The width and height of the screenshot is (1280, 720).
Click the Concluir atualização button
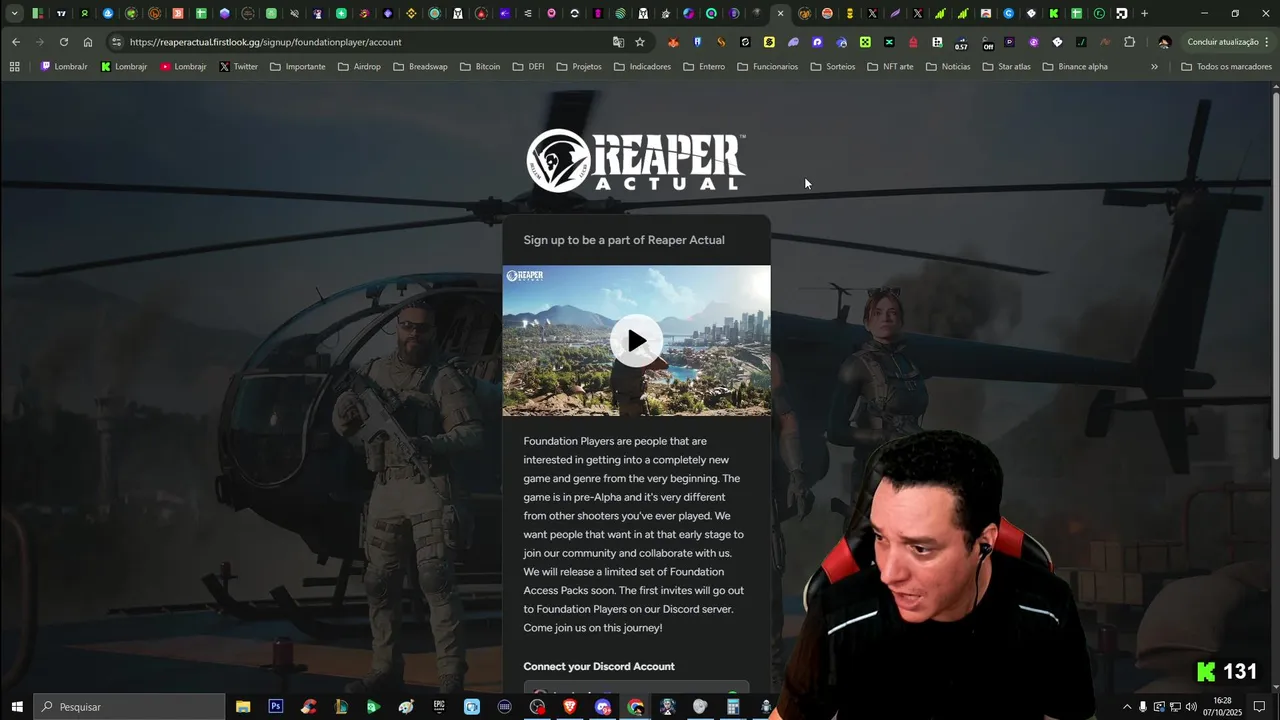coord(1229,42)
